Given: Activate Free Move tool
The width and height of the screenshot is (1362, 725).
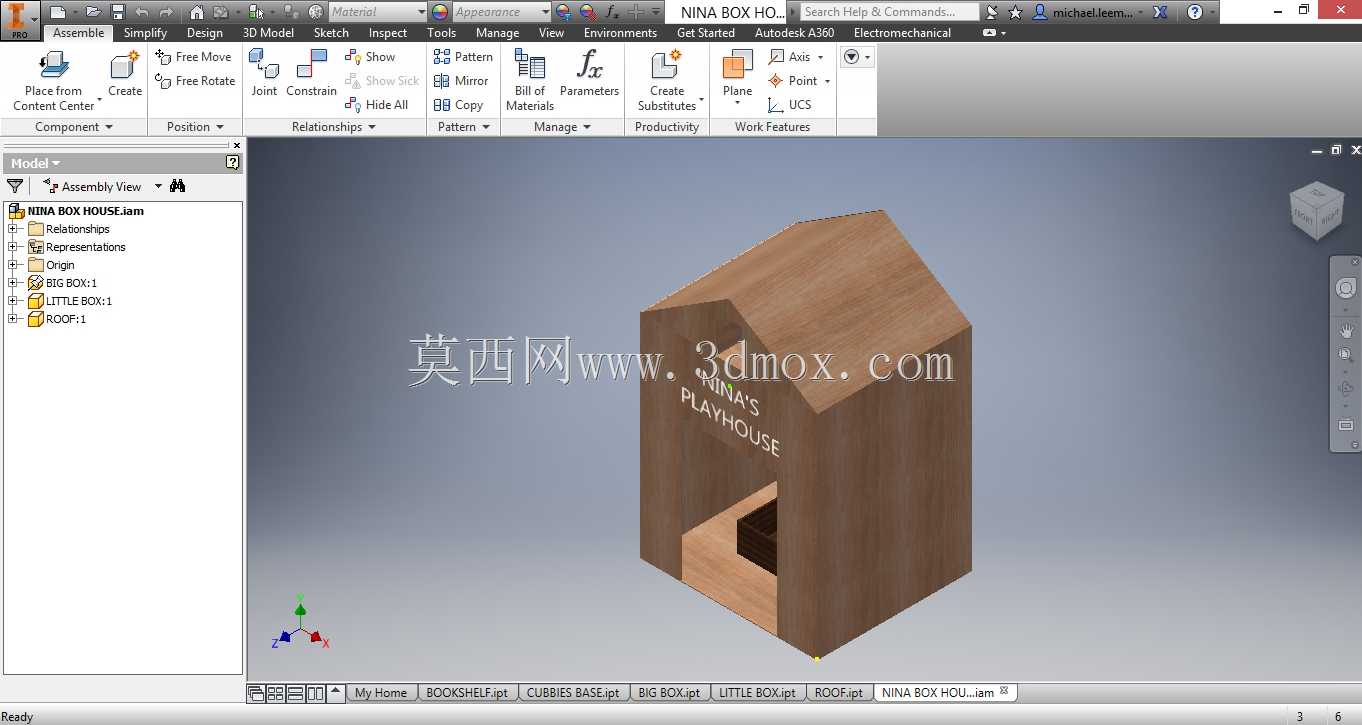Looking at the screenshot, I should 194,57.
